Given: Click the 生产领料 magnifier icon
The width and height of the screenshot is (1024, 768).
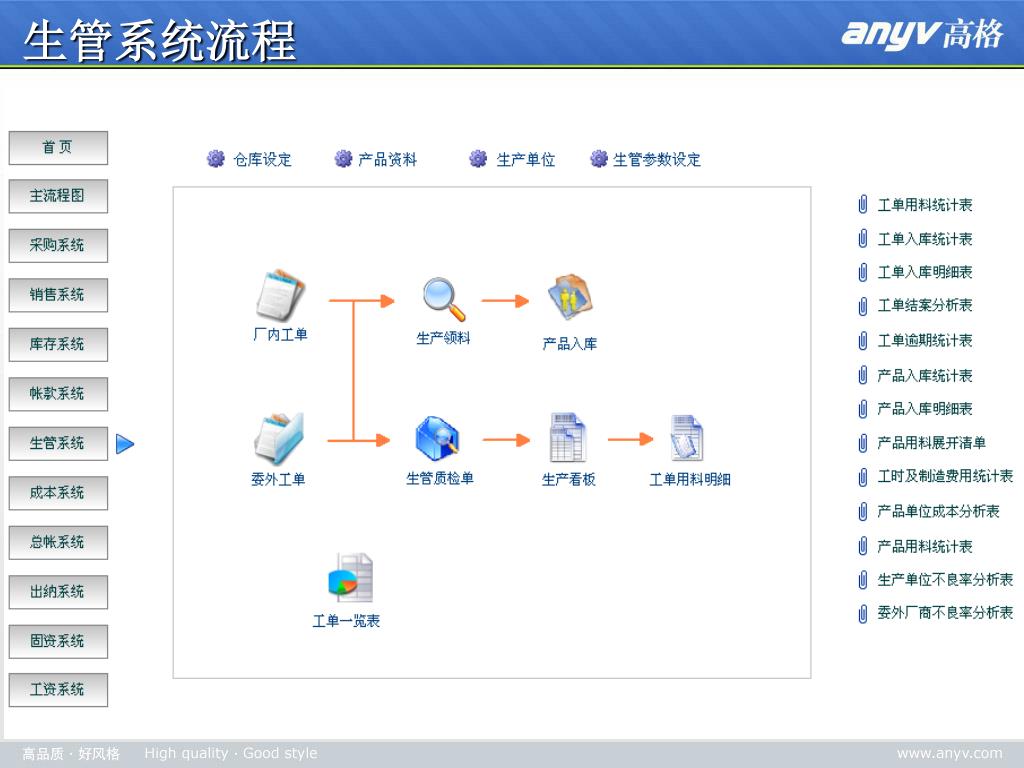Looking at the screenshot, I should pyautogui.click(x=443, y=299).
